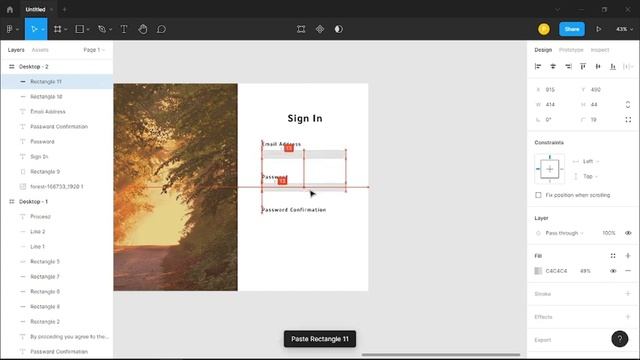This screenshot has height=360, width=640.
Task: Switch to Inspect tab
Action: pyautogui.click(x=600, y=50)
